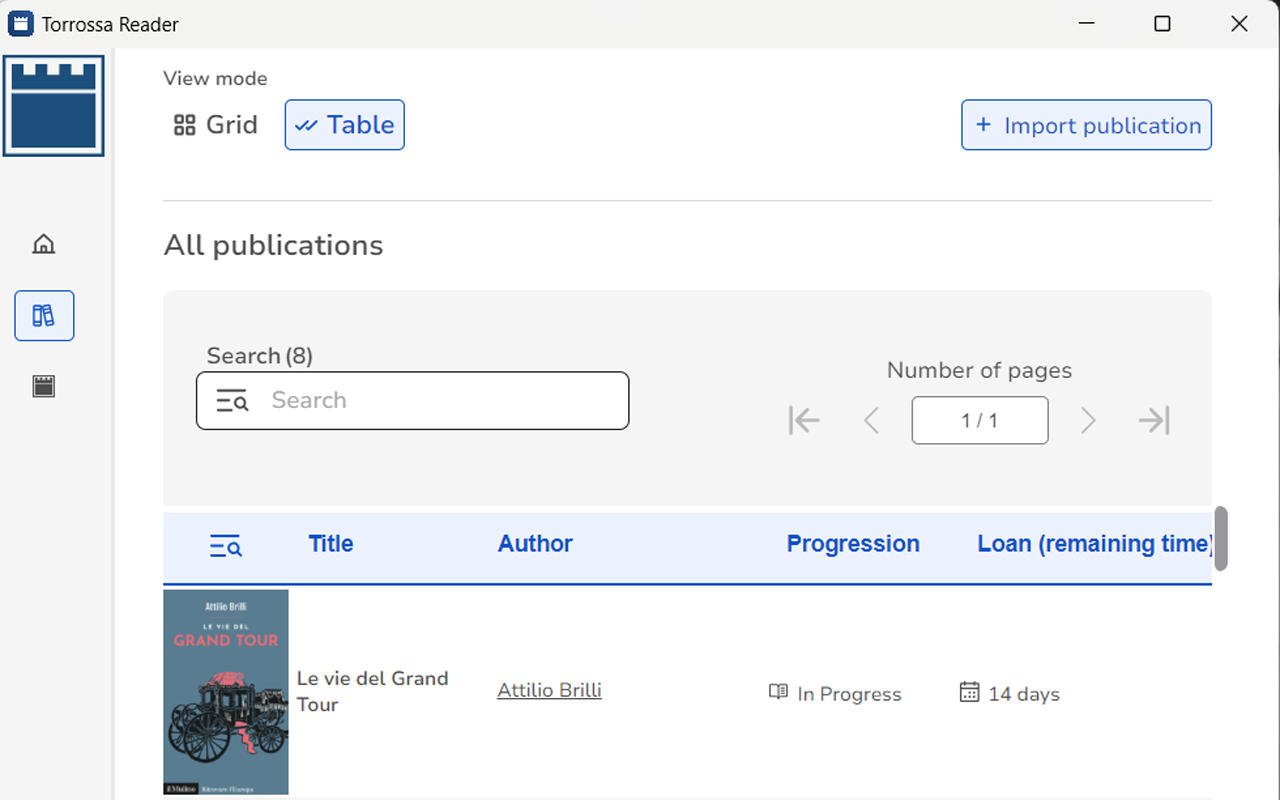Viewport: 1280px width, 800px height.
Task: Click the Torrossa castle logo
Action: (x=54, y=106)
